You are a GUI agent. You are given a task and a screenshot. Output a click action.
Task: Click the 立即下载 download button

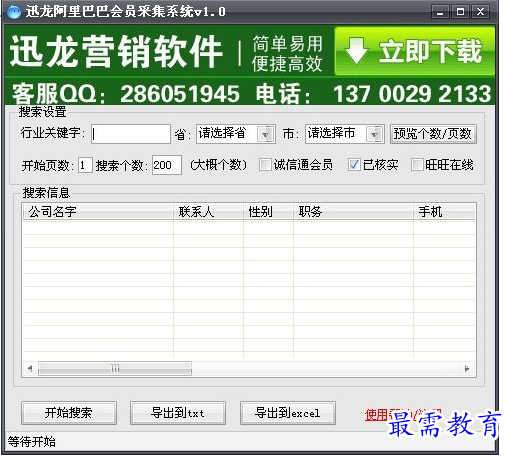(415, 51)
